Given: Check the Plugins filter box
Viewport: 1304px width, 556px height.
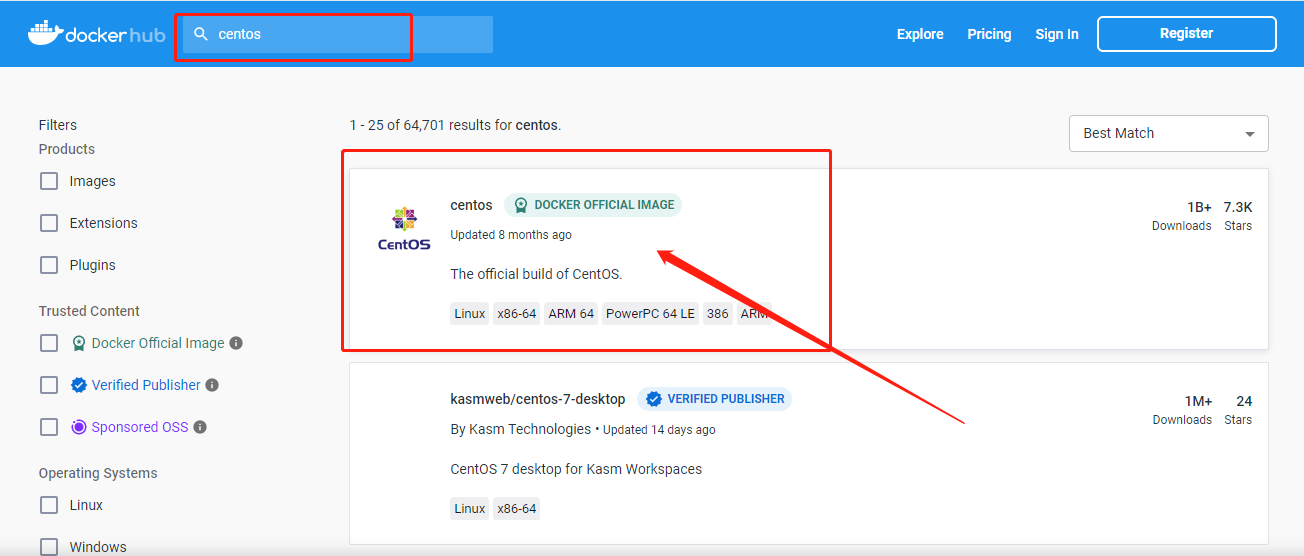Looking at the screenshot, I should (49, 265).
